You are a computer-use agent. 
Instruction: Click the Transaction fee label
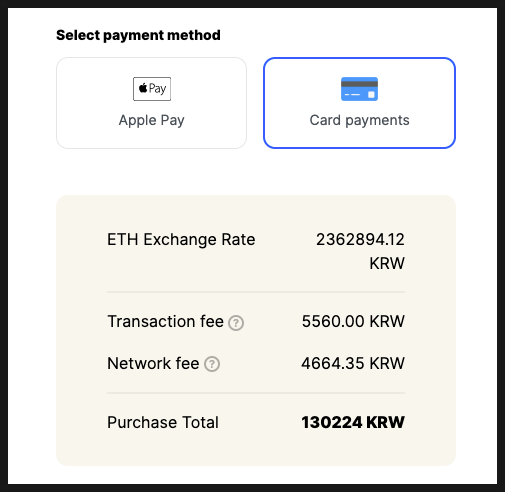tap(165, 322)
